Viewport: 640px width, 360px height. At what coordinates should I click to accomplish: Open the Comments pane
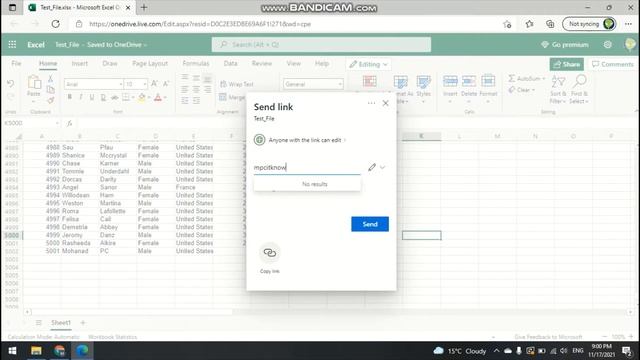[613, 64]
